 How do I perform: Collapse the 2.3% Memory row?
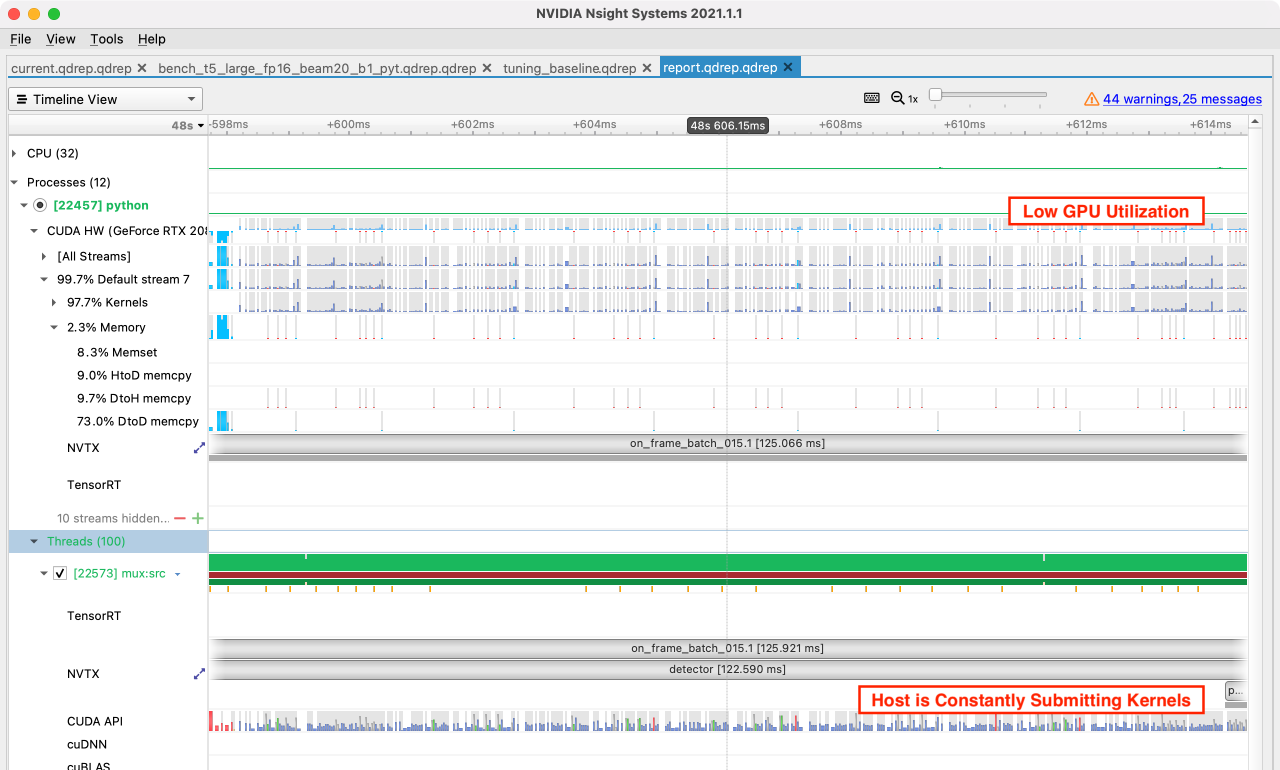(54, 327)
